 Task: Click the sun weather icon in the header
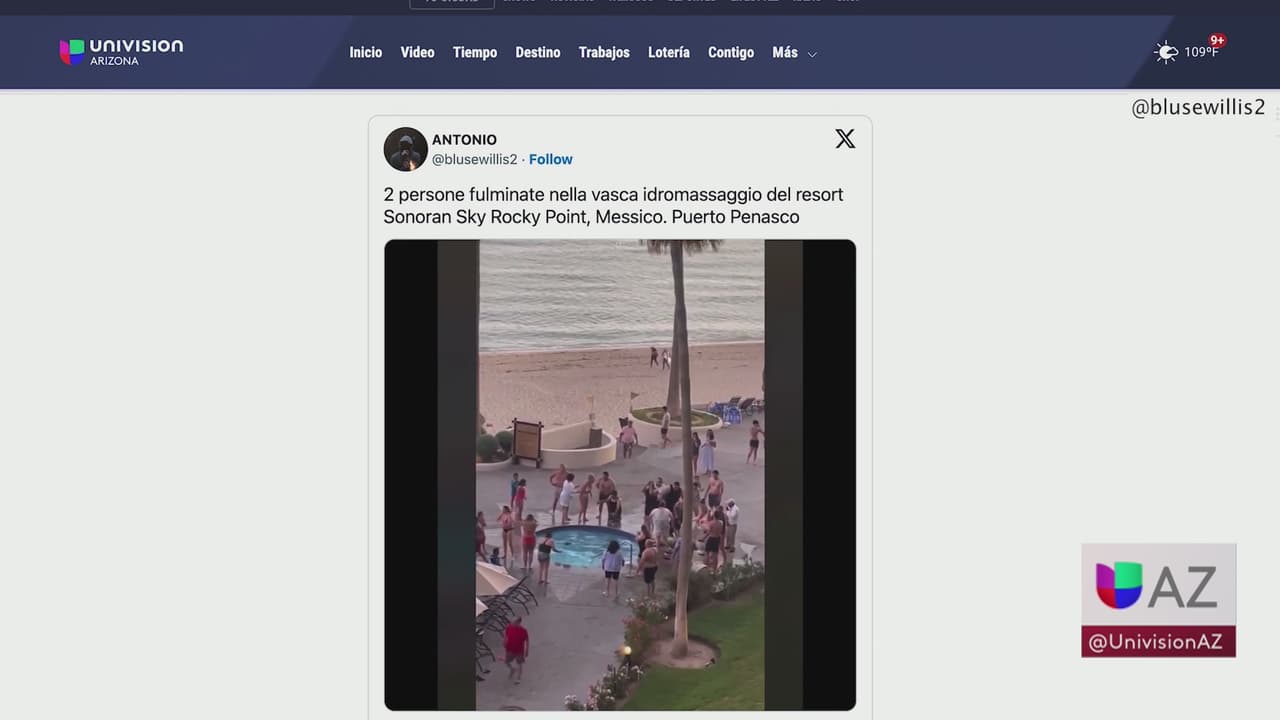click(1166, 52)
